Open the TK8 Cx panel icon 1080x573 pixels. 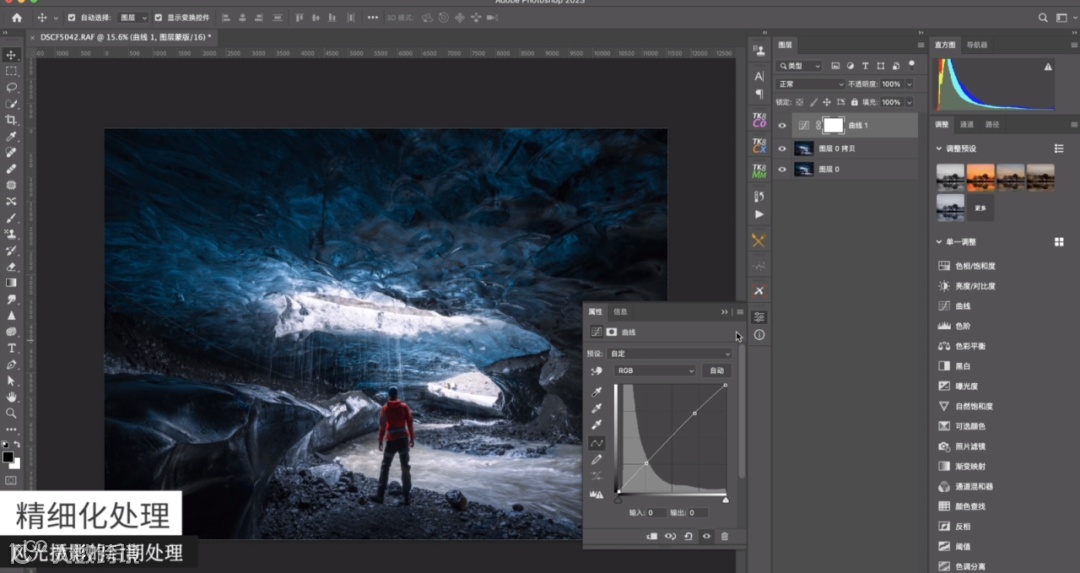pyautogui.click(x=759, y=146)
